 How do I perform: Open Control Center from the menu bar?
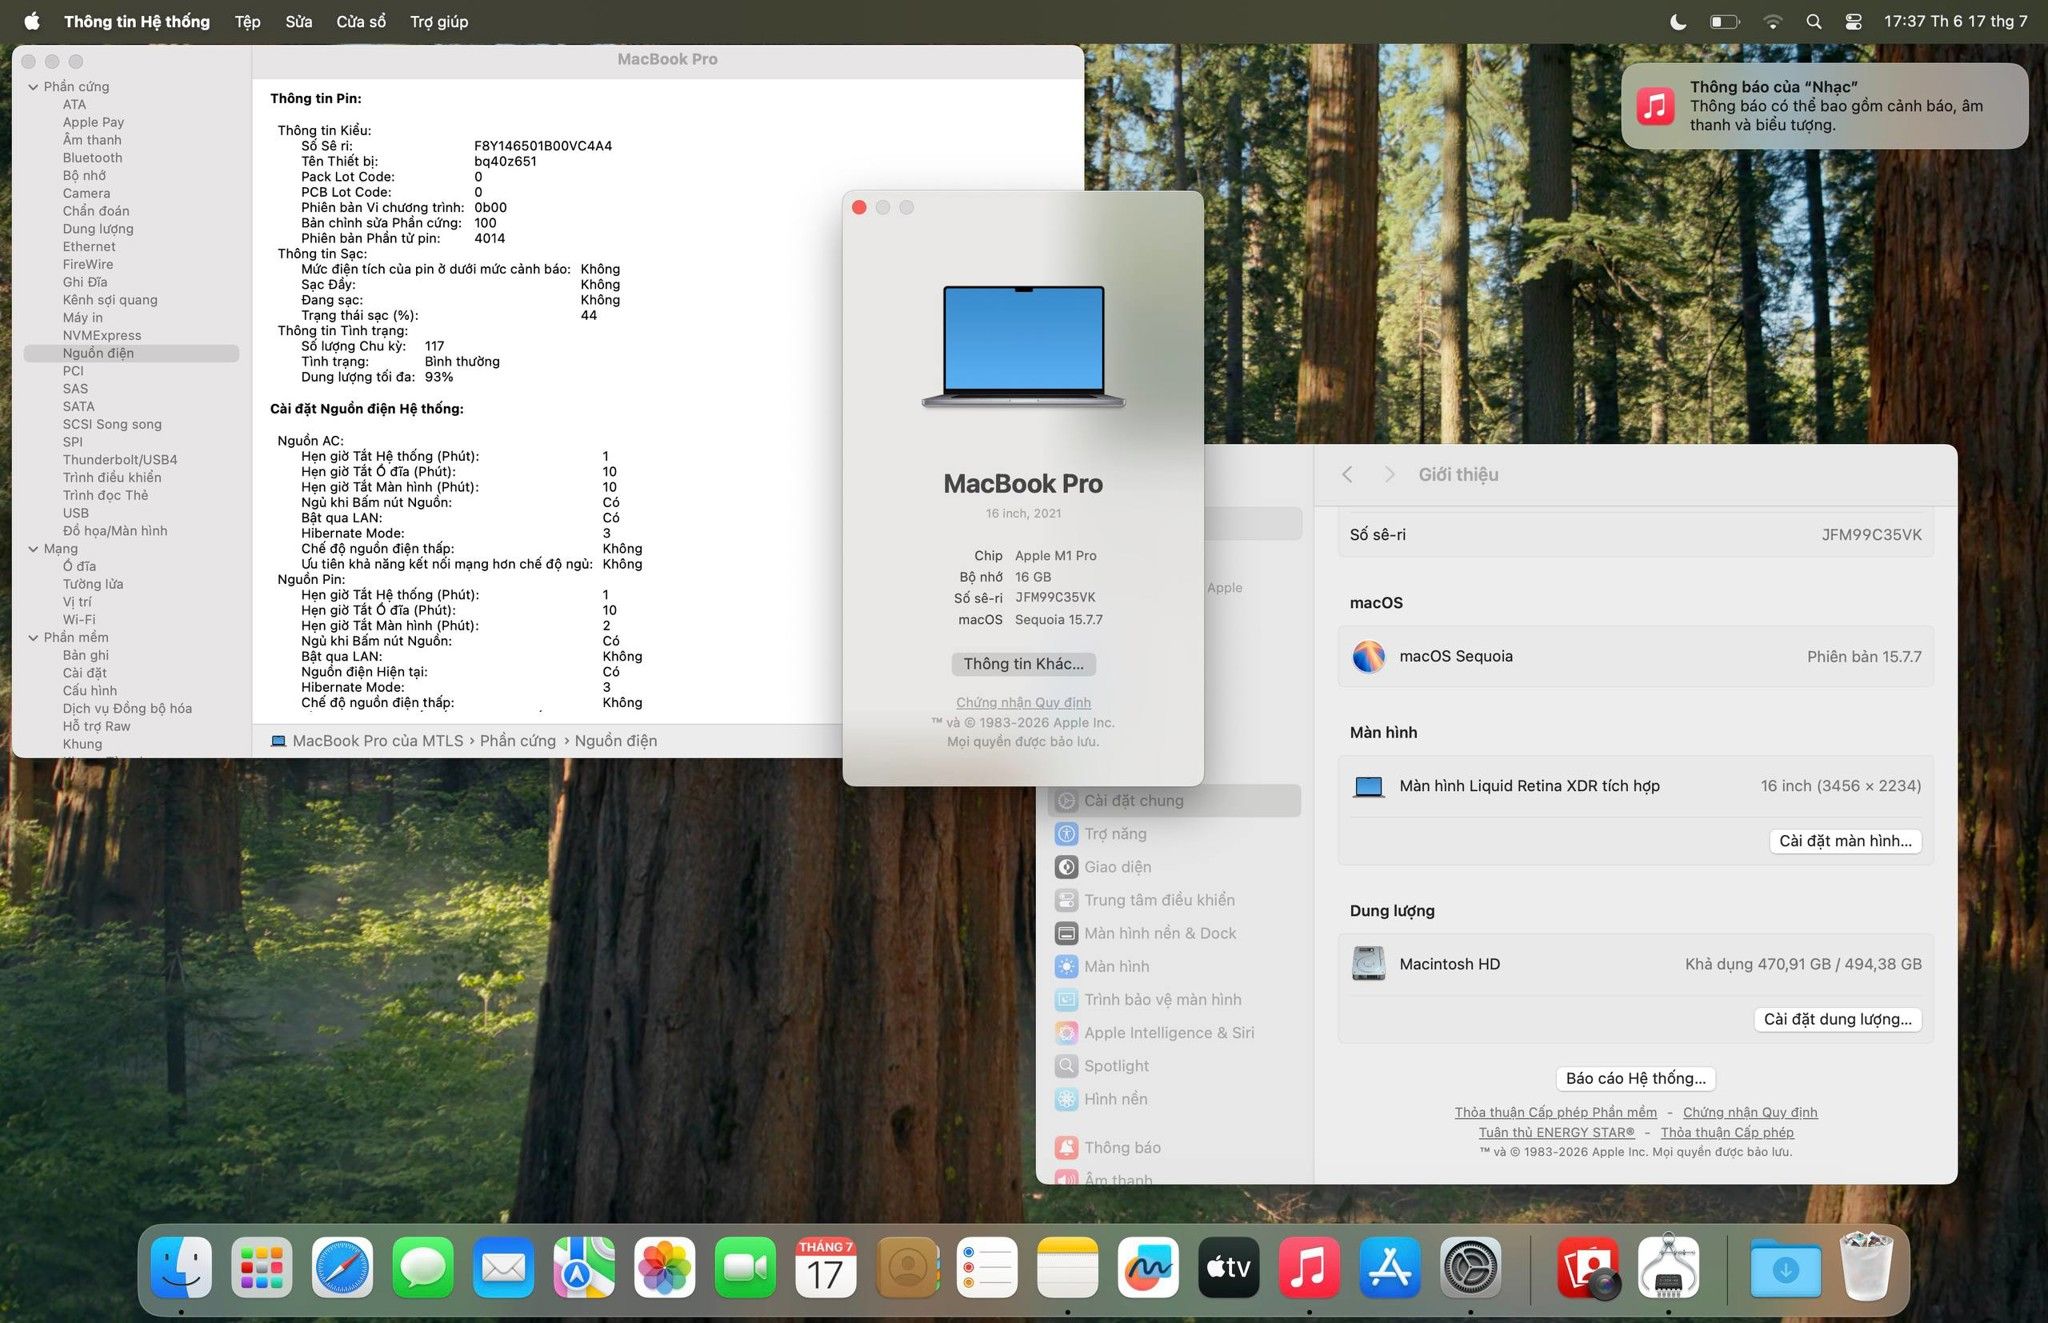click(x=1853, y=21)
